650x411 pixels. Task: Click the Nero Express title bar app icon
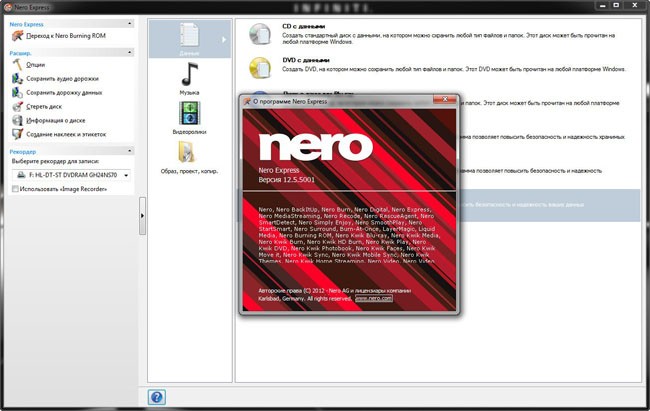click(x=7, y=7)
